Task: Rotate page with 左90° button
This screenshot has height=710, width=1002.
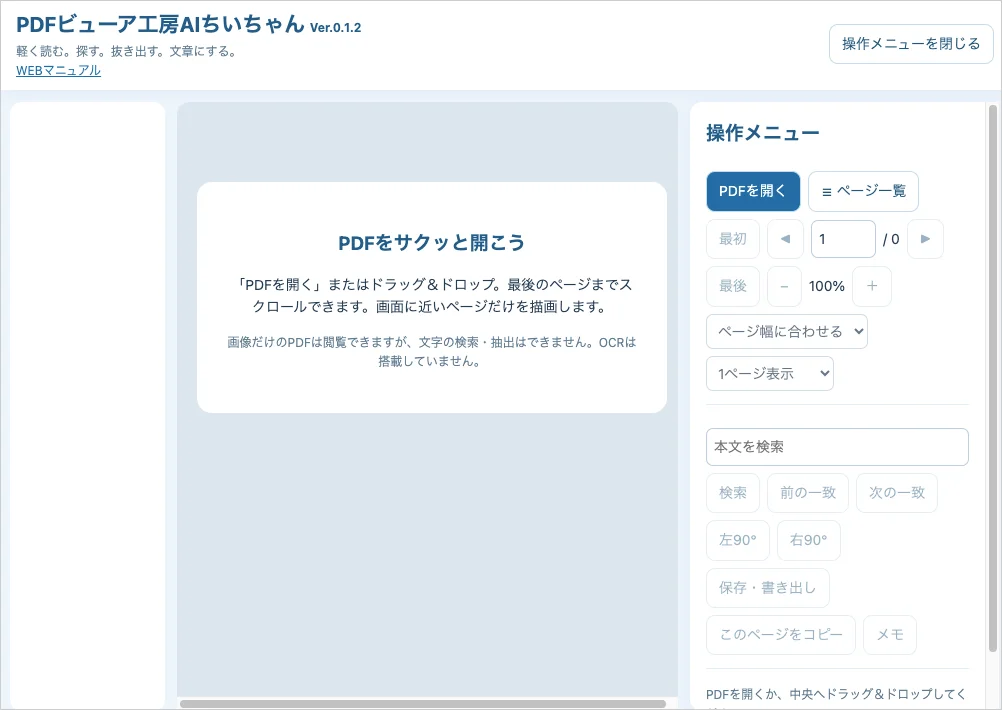Action: pyautogui.click(x=737, y=540)
